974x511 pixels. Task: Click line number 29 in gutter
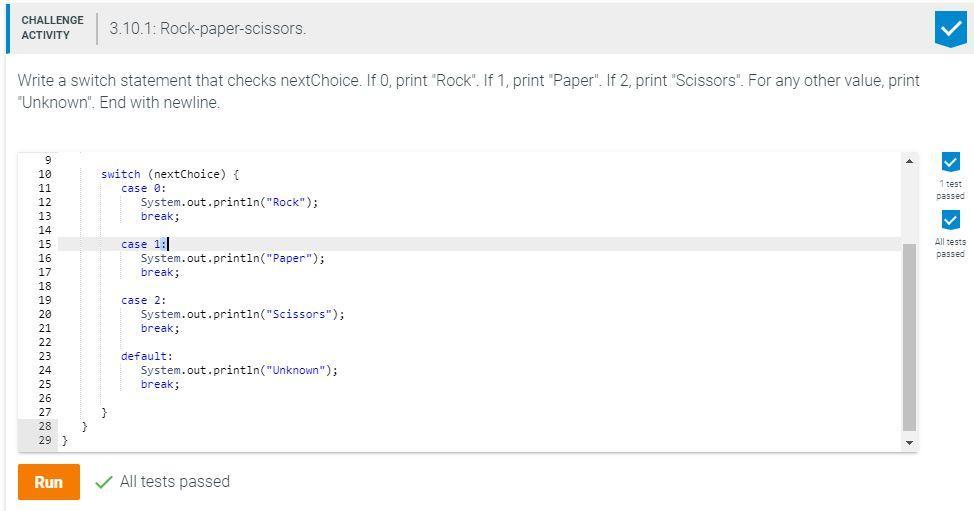44,440
